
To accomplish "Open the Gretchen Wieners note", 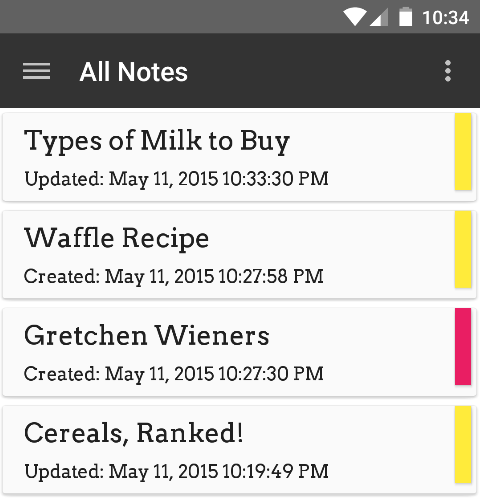I will coord(239,352).
